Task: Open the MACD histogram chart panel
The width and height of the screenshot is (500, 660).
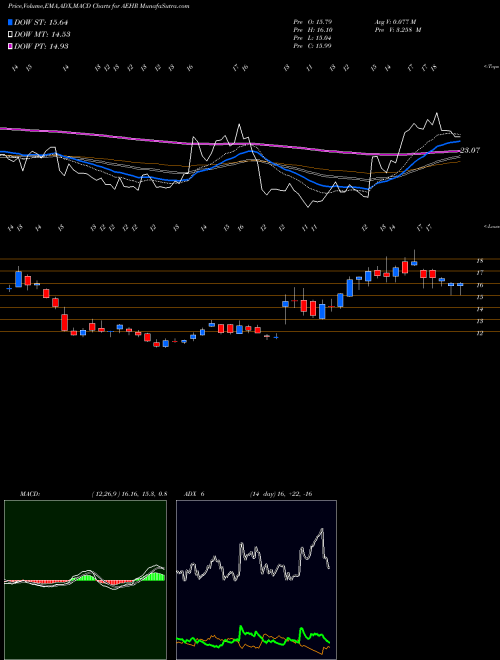Action: pyautogui.click(x=85, y=580)
